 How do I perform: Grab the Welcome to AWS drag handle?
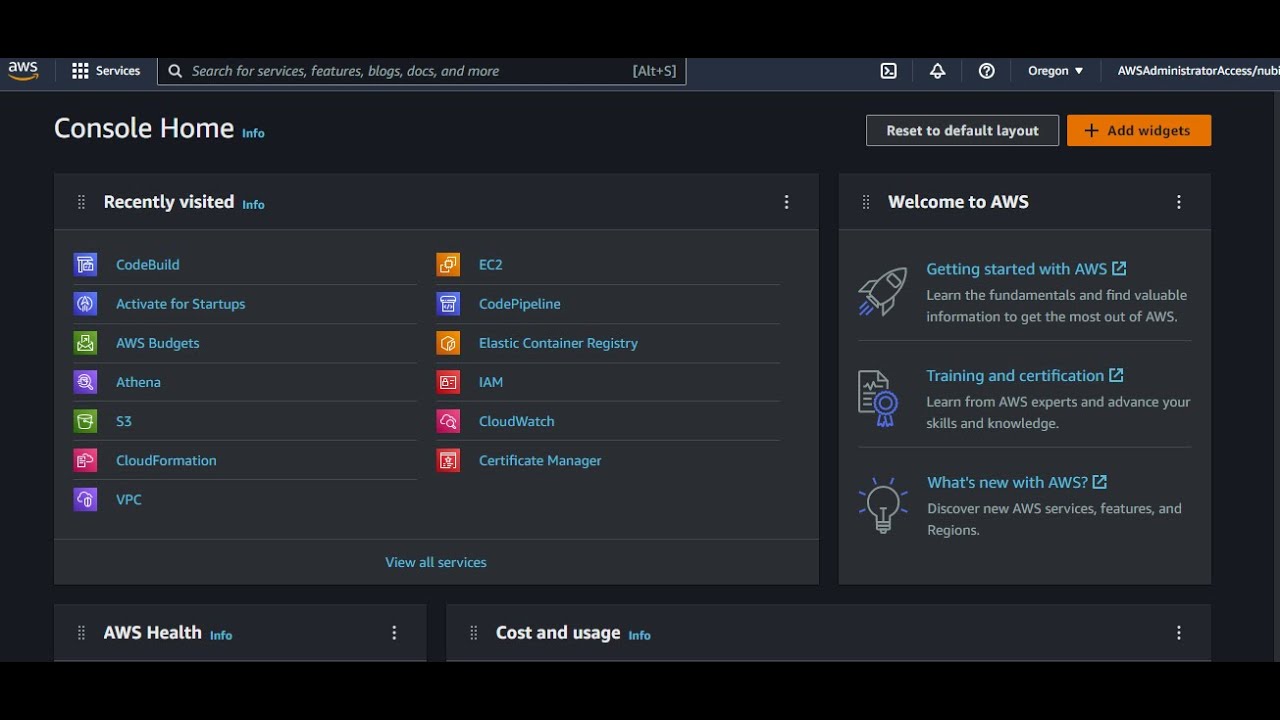[866, 202]
